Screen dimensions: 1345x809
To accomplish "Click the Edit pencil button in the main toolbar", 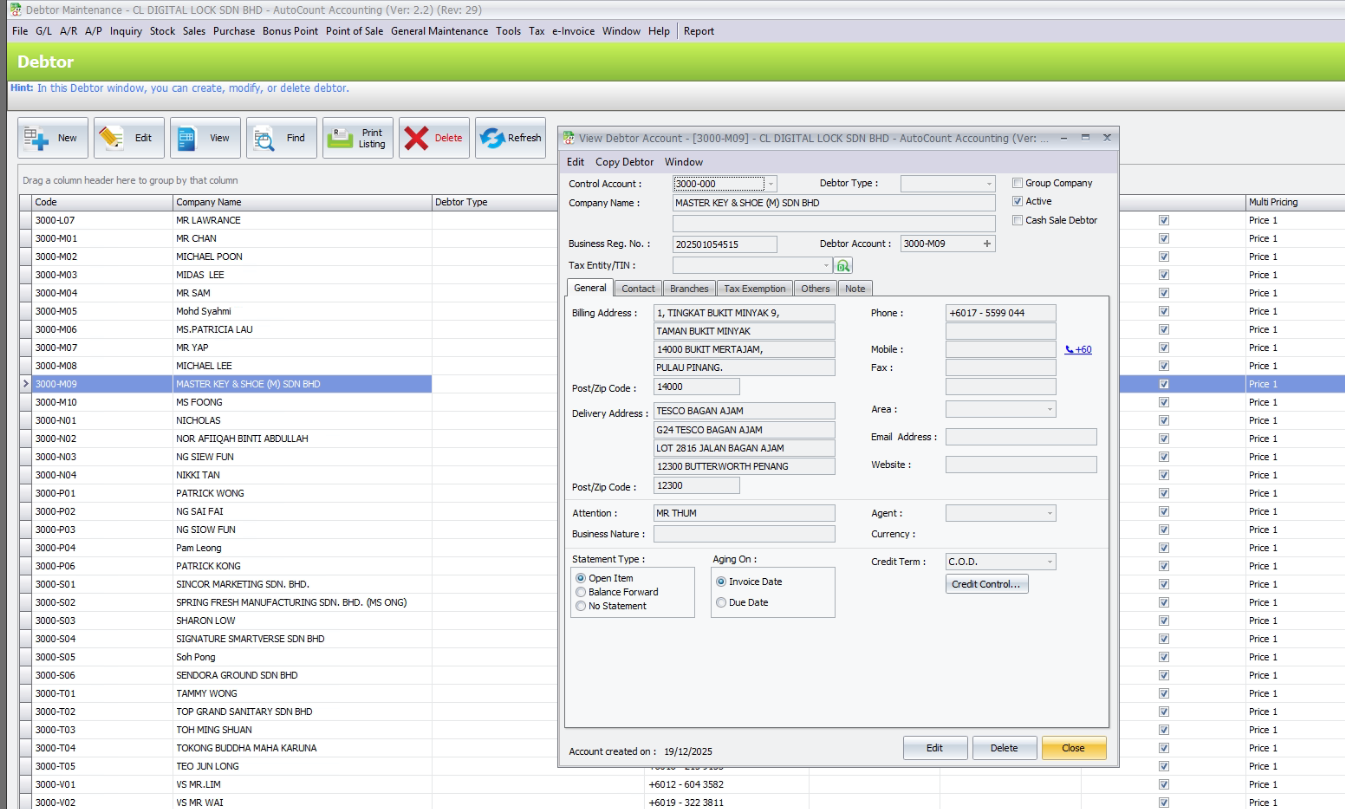I will point(129,138).
